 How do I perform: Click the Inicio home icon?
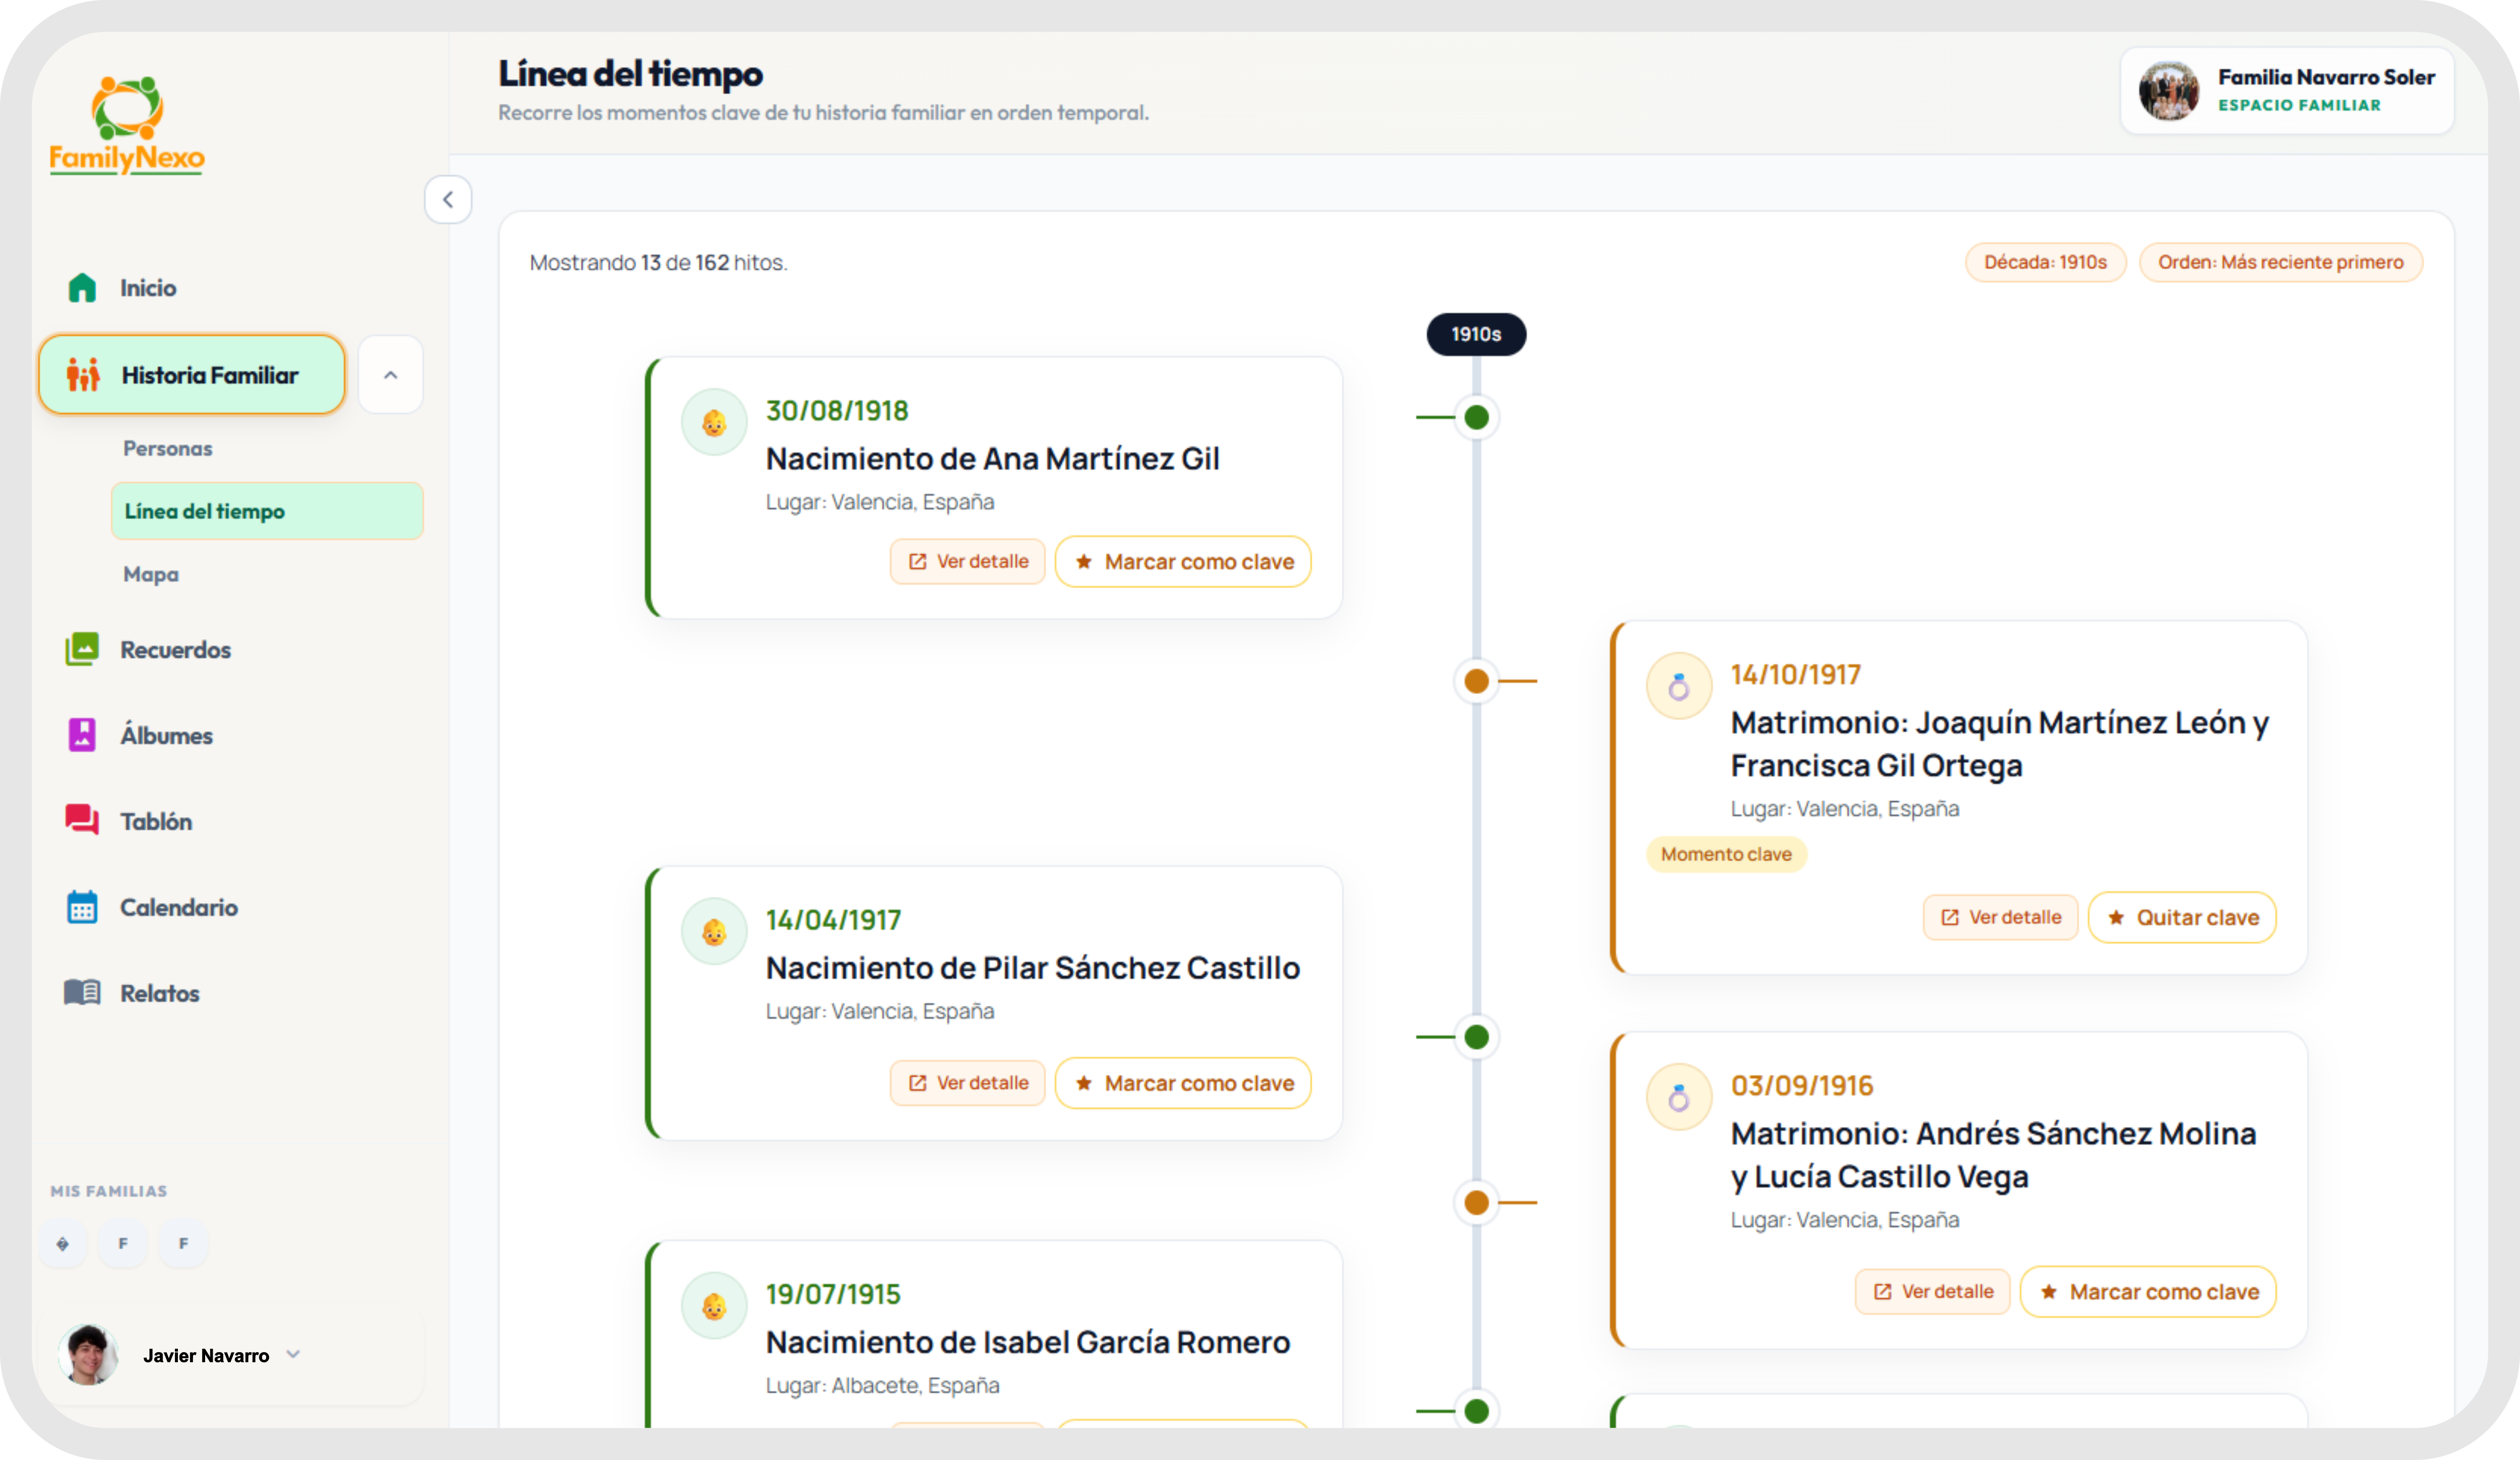[82, 288]
